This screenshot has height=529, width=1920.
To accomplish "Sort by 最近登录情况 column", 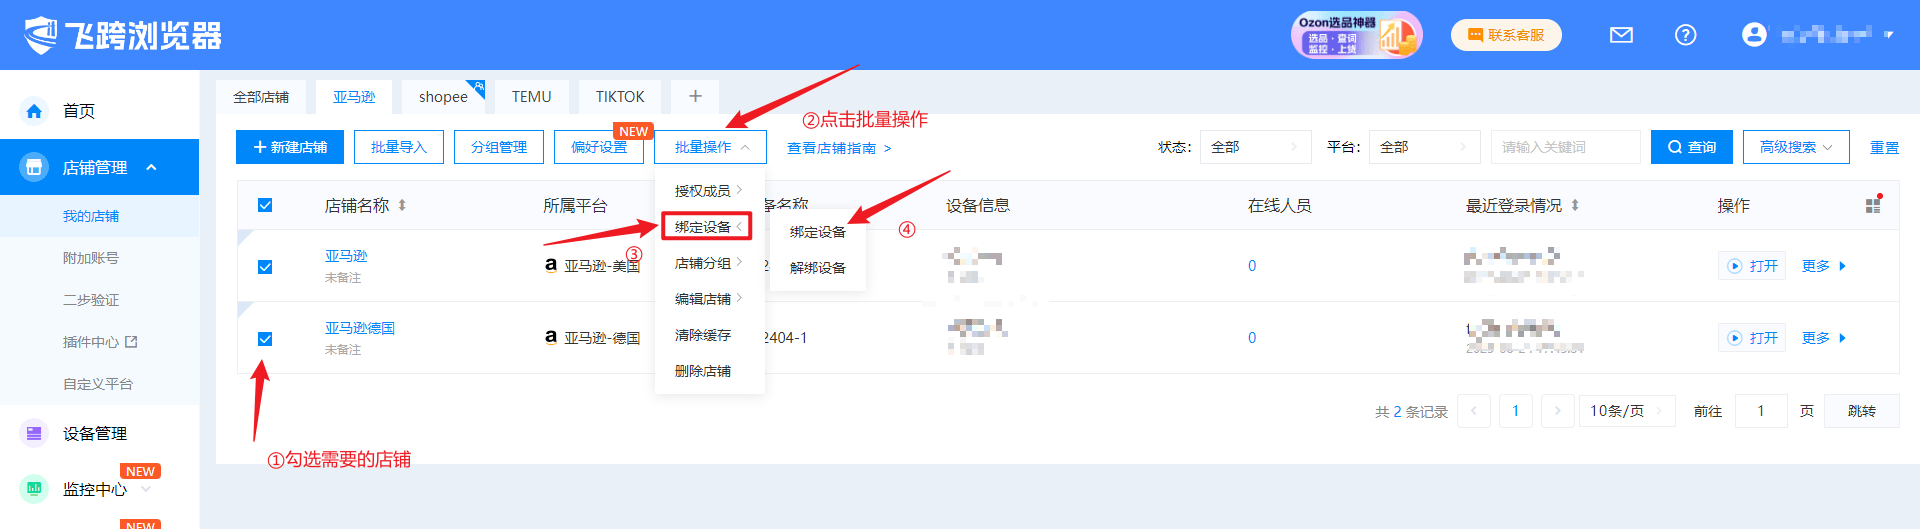I will pos(1575,205).
